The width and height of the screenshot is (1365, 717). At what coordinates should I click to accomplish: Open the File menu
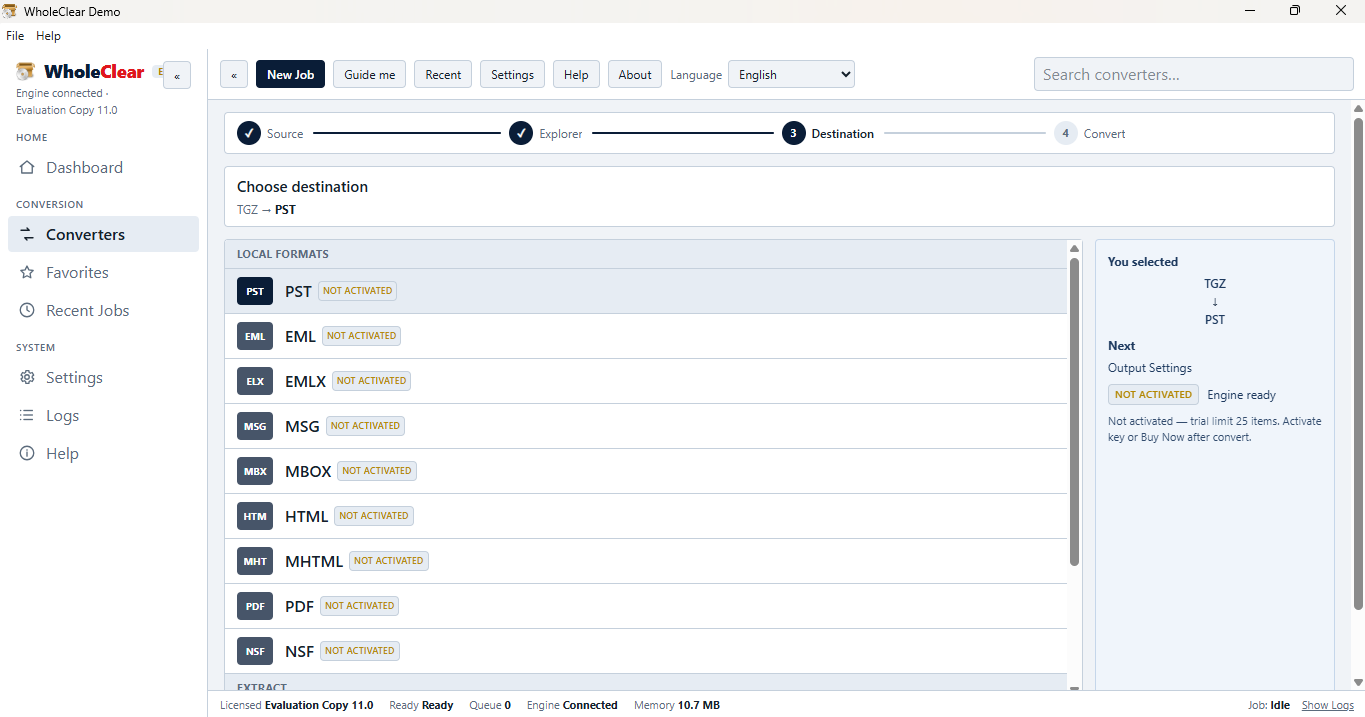[x=15, y=36]
